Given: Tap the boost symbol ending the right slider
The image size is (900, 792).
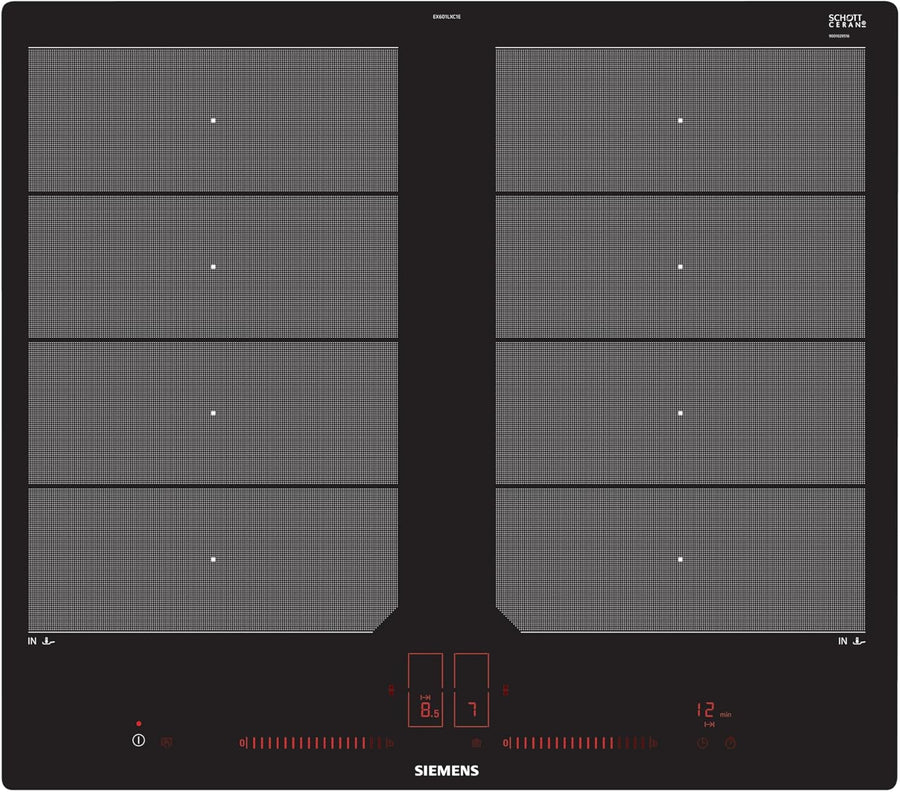Looking at the screenshot, I should (x=655, y=743).
